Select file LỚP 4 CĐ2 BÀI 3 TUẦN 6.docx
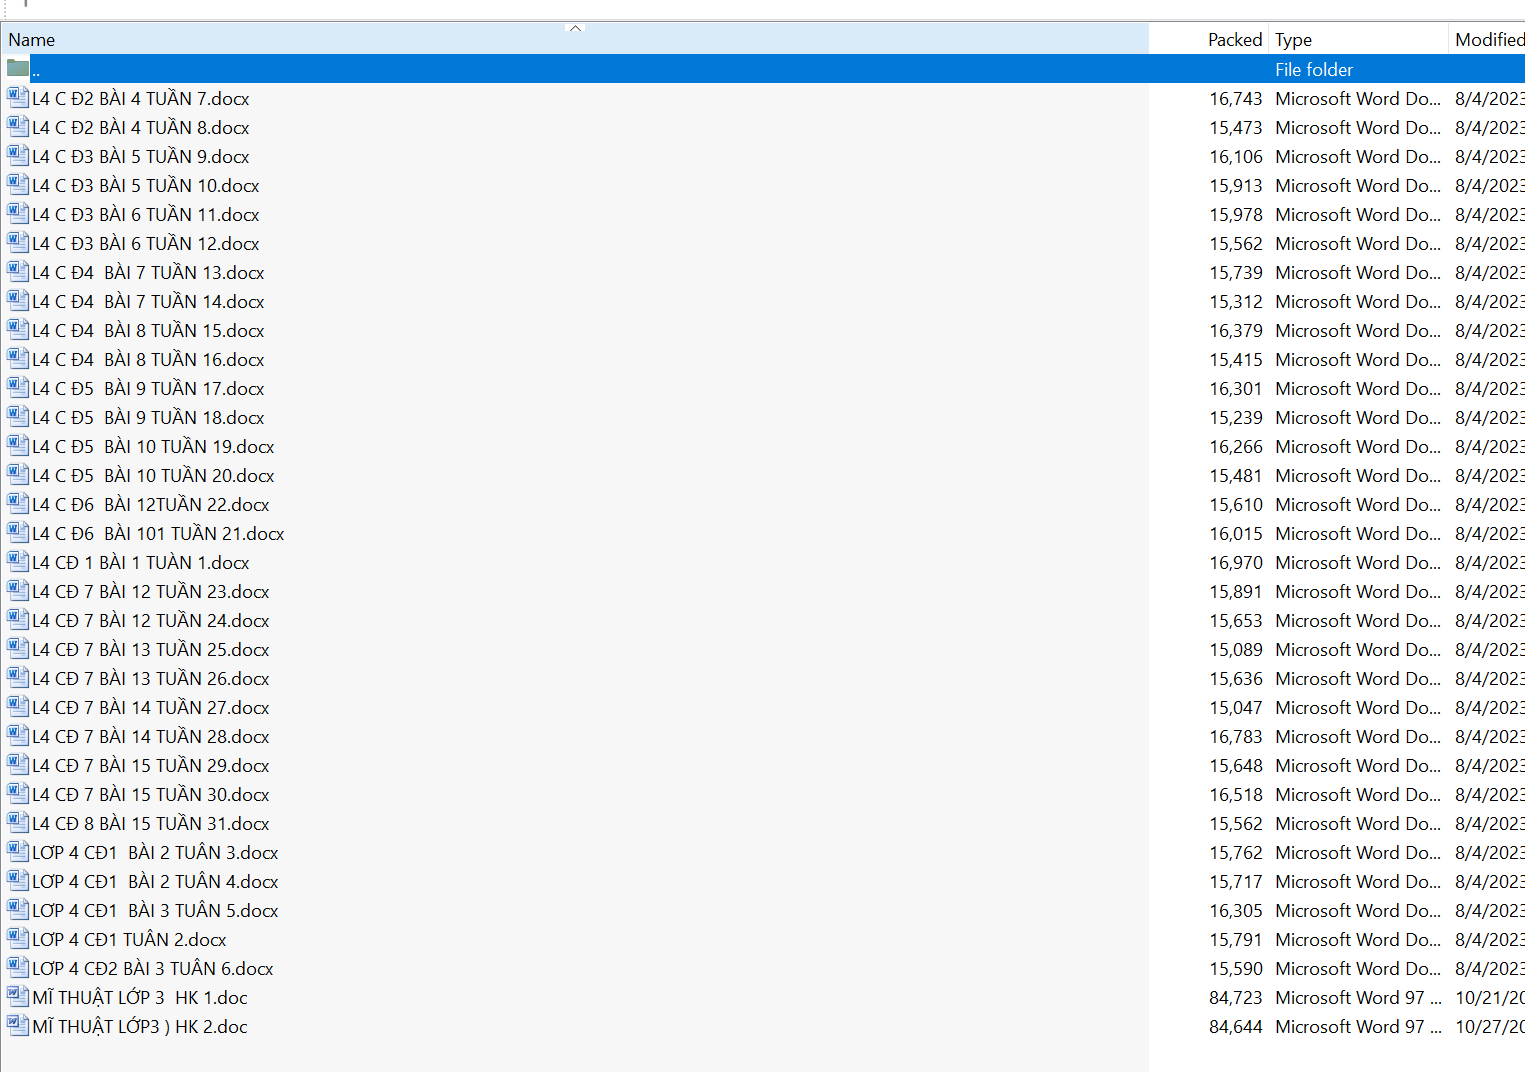The width and height of the screenshot is (1525, 1072). coord(153,969)
